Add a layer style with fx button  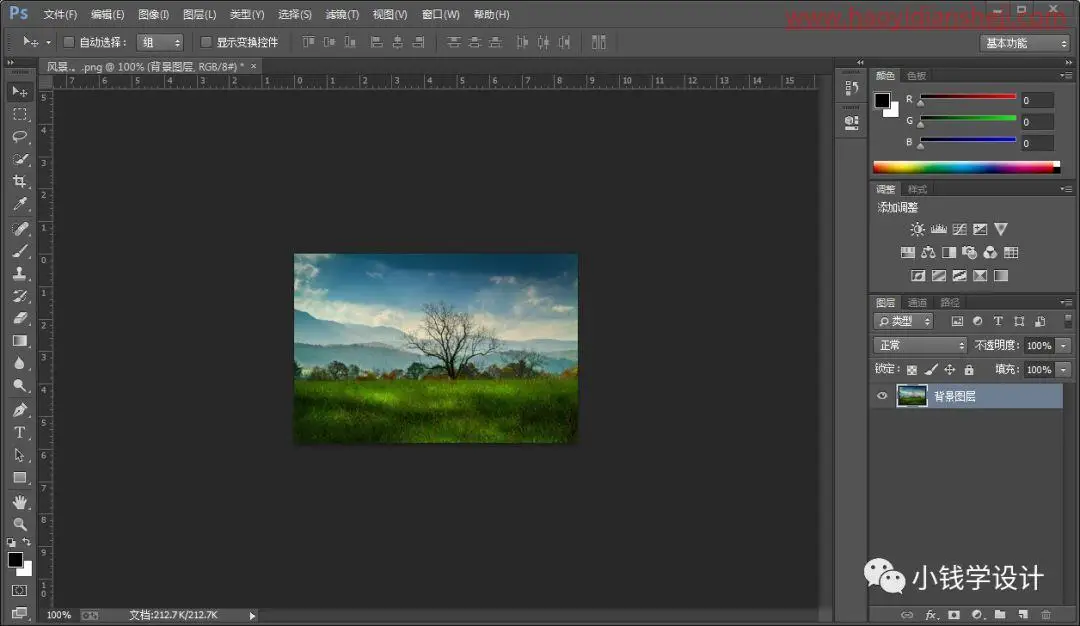pyautogui.click(x=931, y=614)
